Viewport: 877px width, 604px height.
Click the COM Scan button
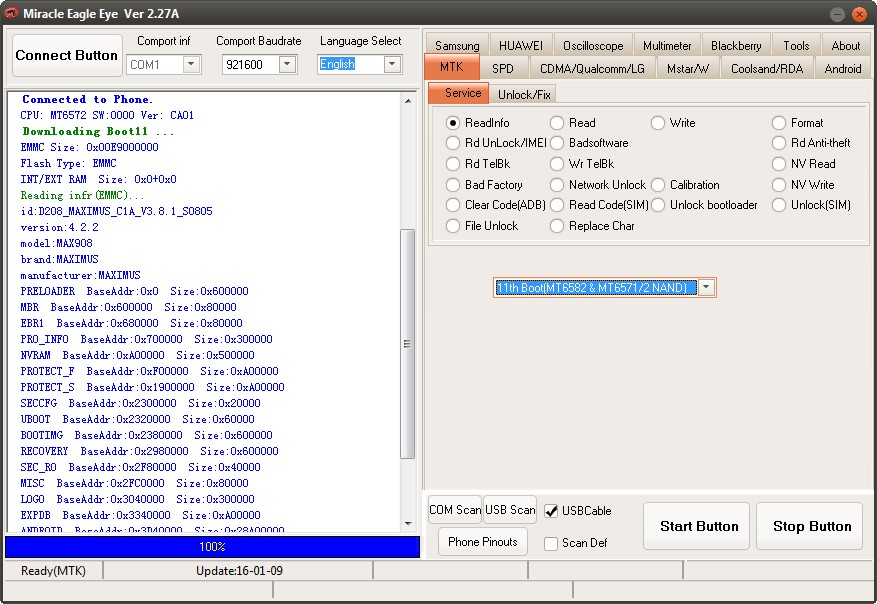point(455,509)
